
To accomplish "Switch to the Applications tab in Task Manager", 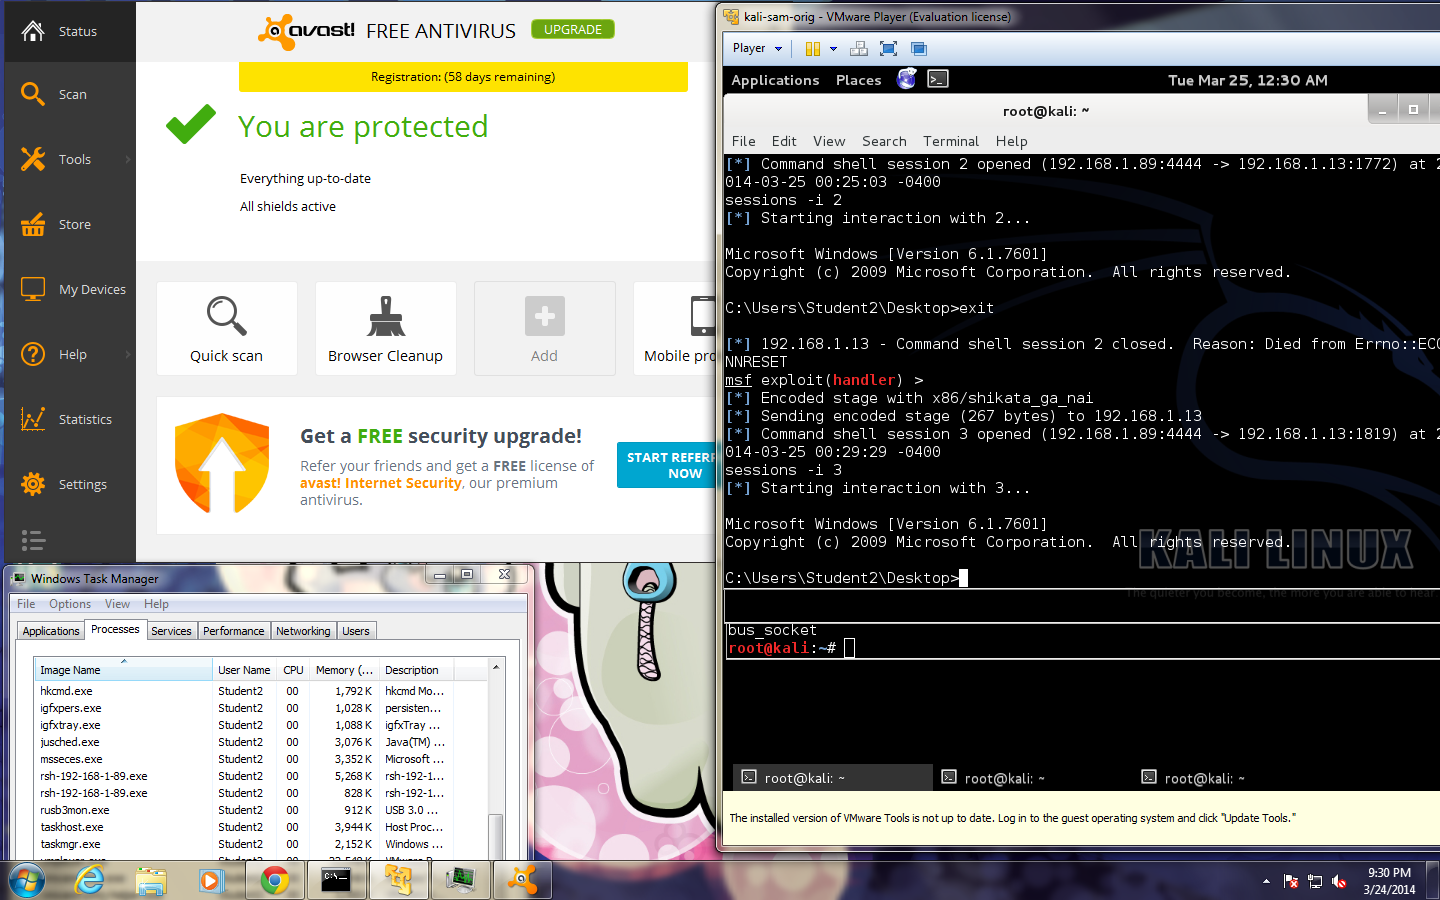I will (x=51, y=631).
